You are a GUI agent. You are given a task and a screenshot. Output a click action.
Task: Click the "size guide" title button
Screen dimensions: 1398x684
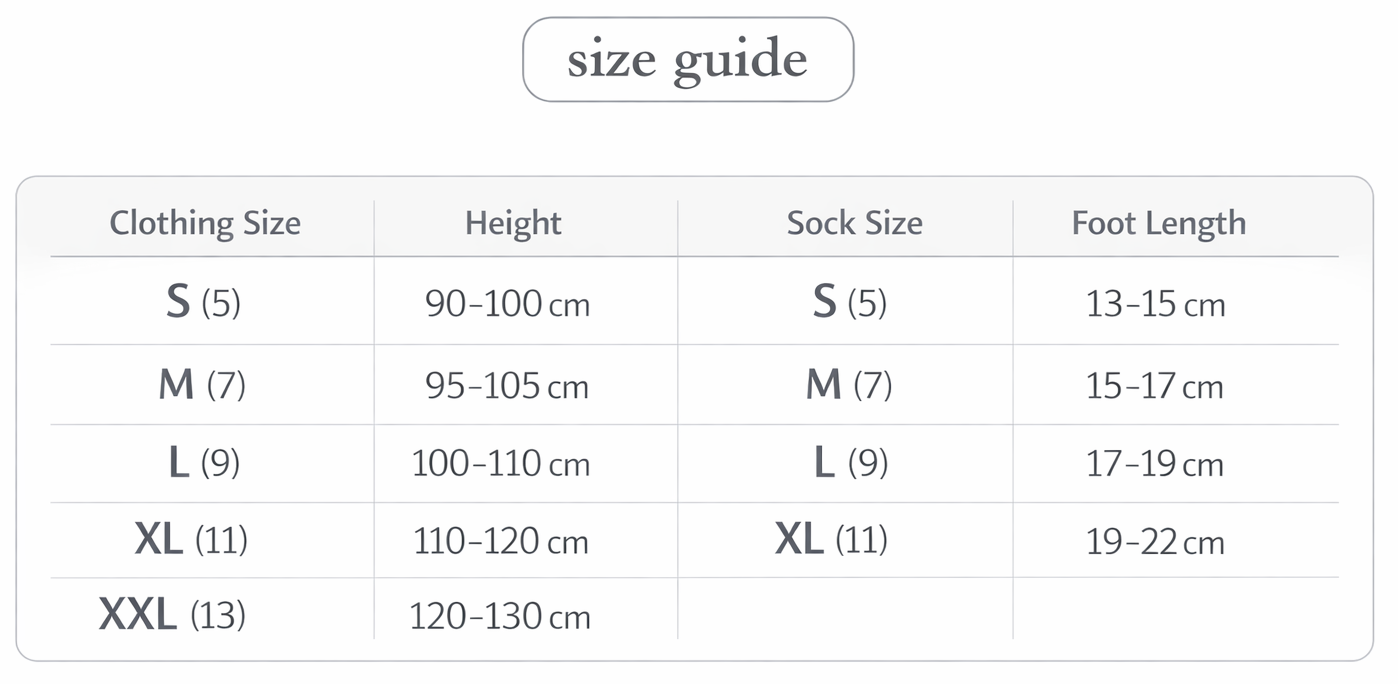pyautogui.click(x=688, y=59)
